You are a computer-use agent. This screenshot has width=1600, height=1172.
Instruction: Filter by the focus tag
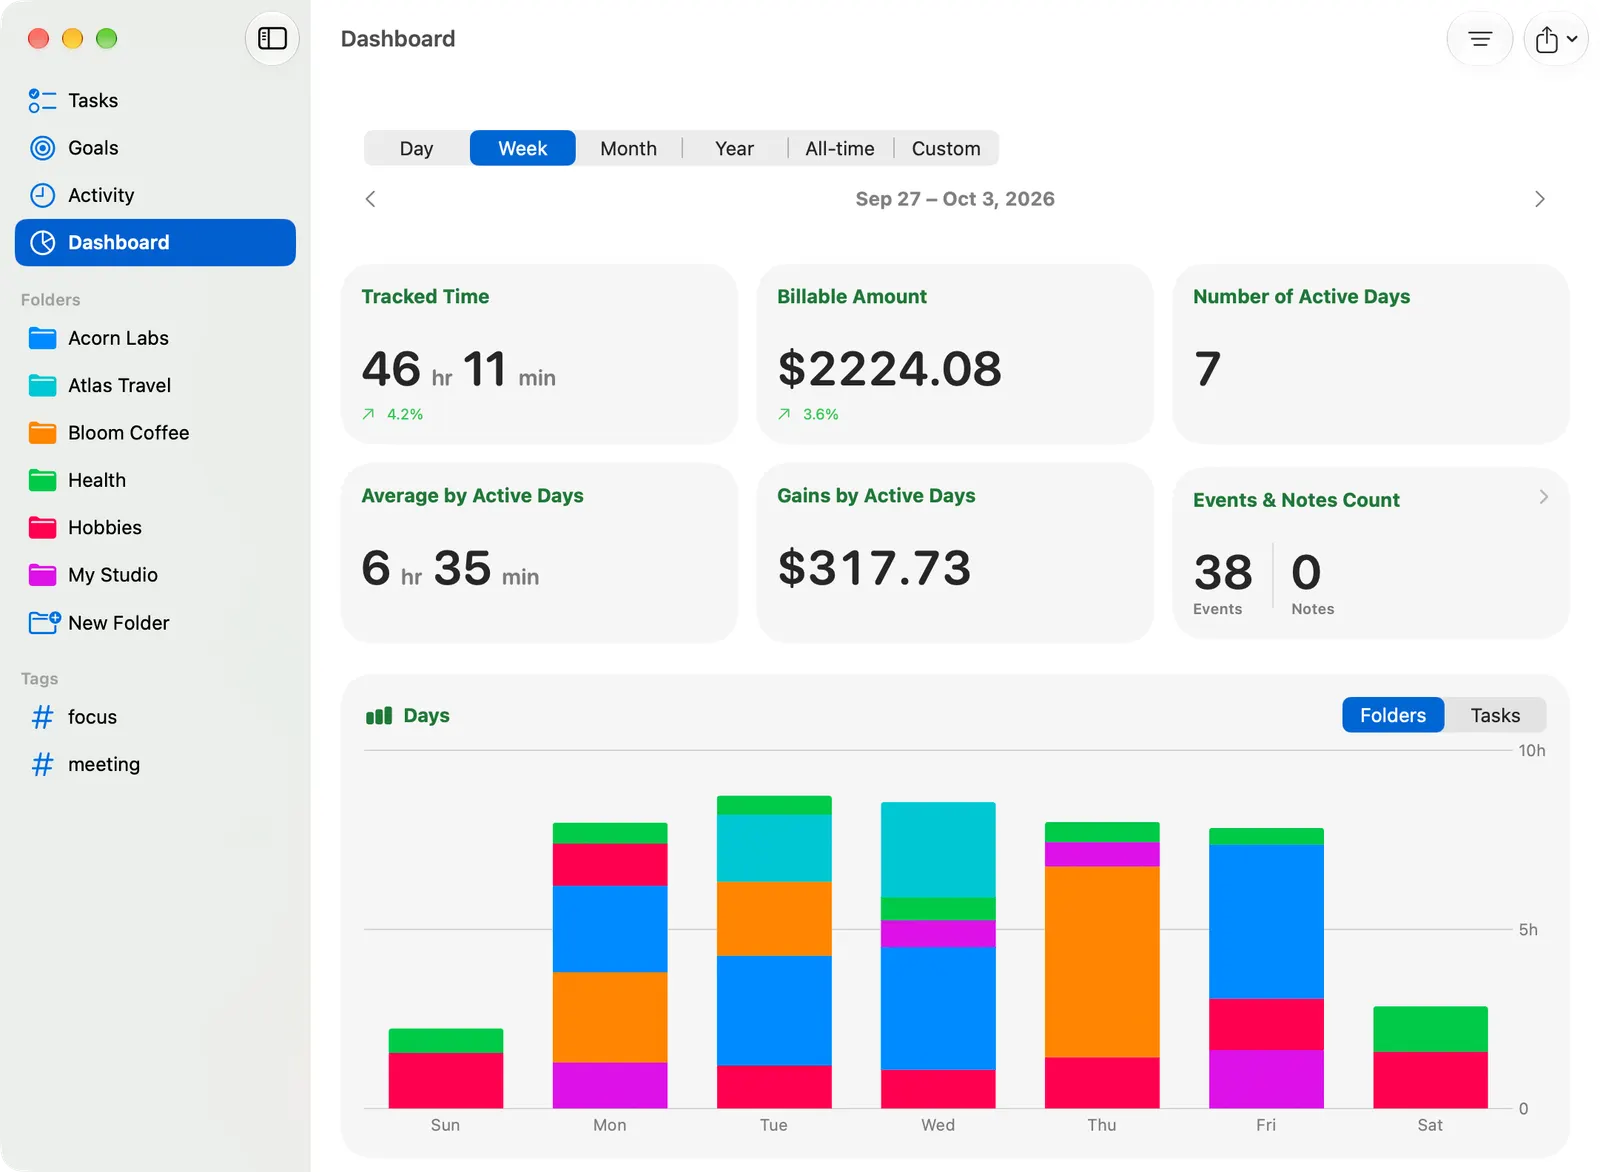click(155, 717)
